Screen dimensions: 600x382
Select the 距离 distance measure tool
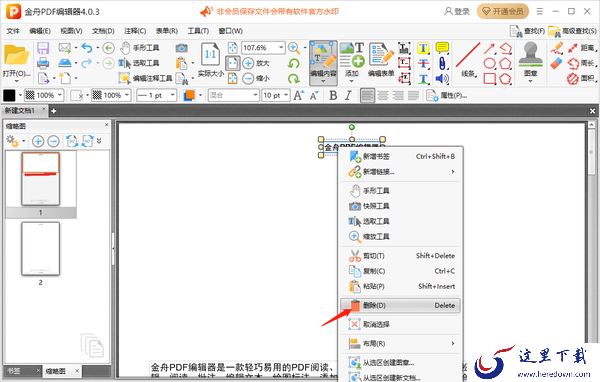point(582,48)
